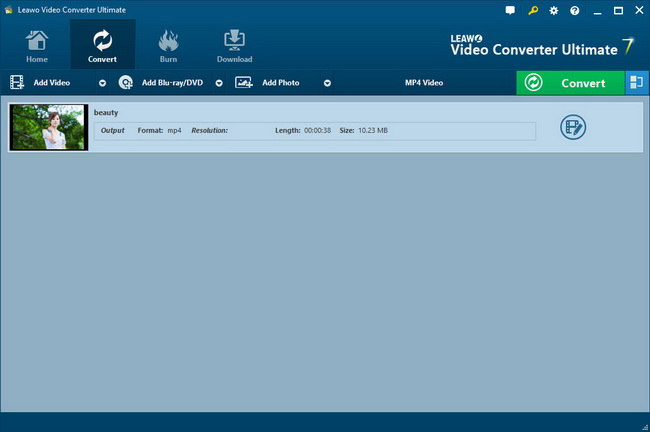
Task: Open the MP4 Video output profile
Action: tap(423, 83)
